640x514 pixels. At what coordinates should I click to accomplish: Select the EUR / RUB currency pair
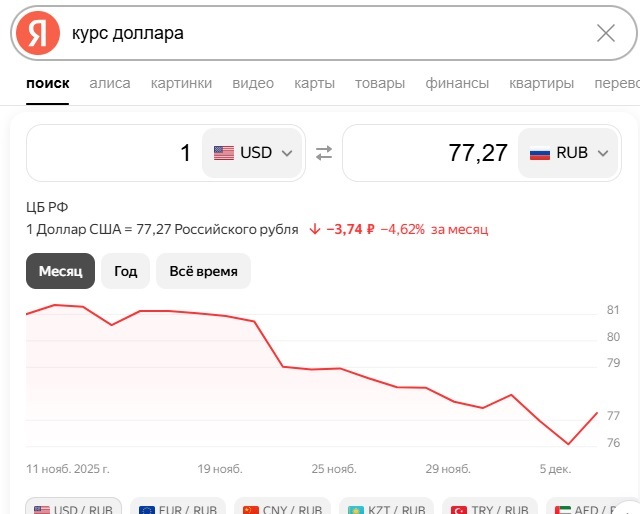[180, 508]
